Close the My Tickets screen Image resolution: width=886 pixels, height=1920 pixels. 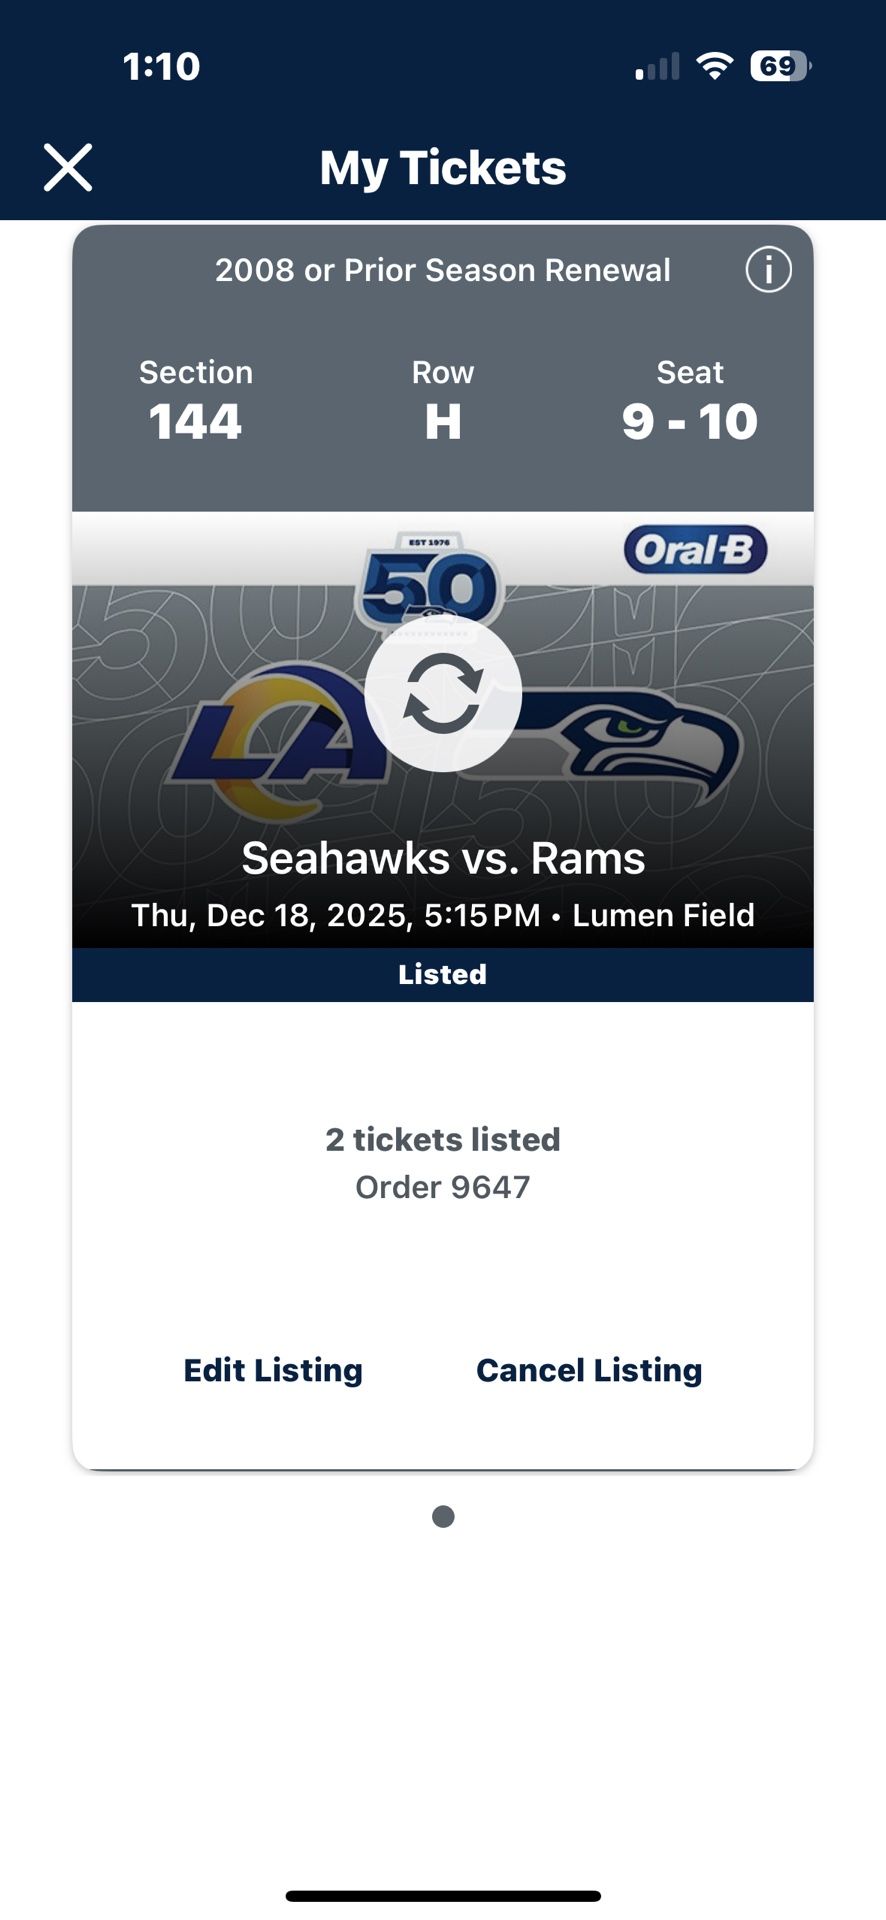(68, 167)
